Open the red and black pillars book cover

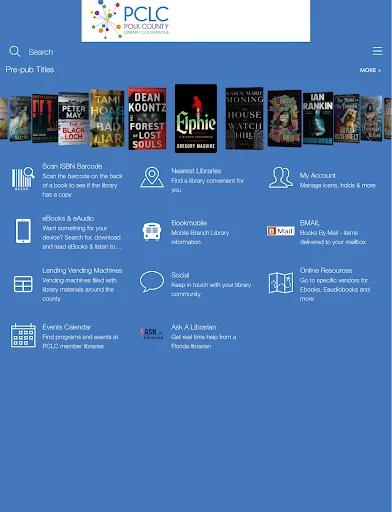tap(45, 118)
